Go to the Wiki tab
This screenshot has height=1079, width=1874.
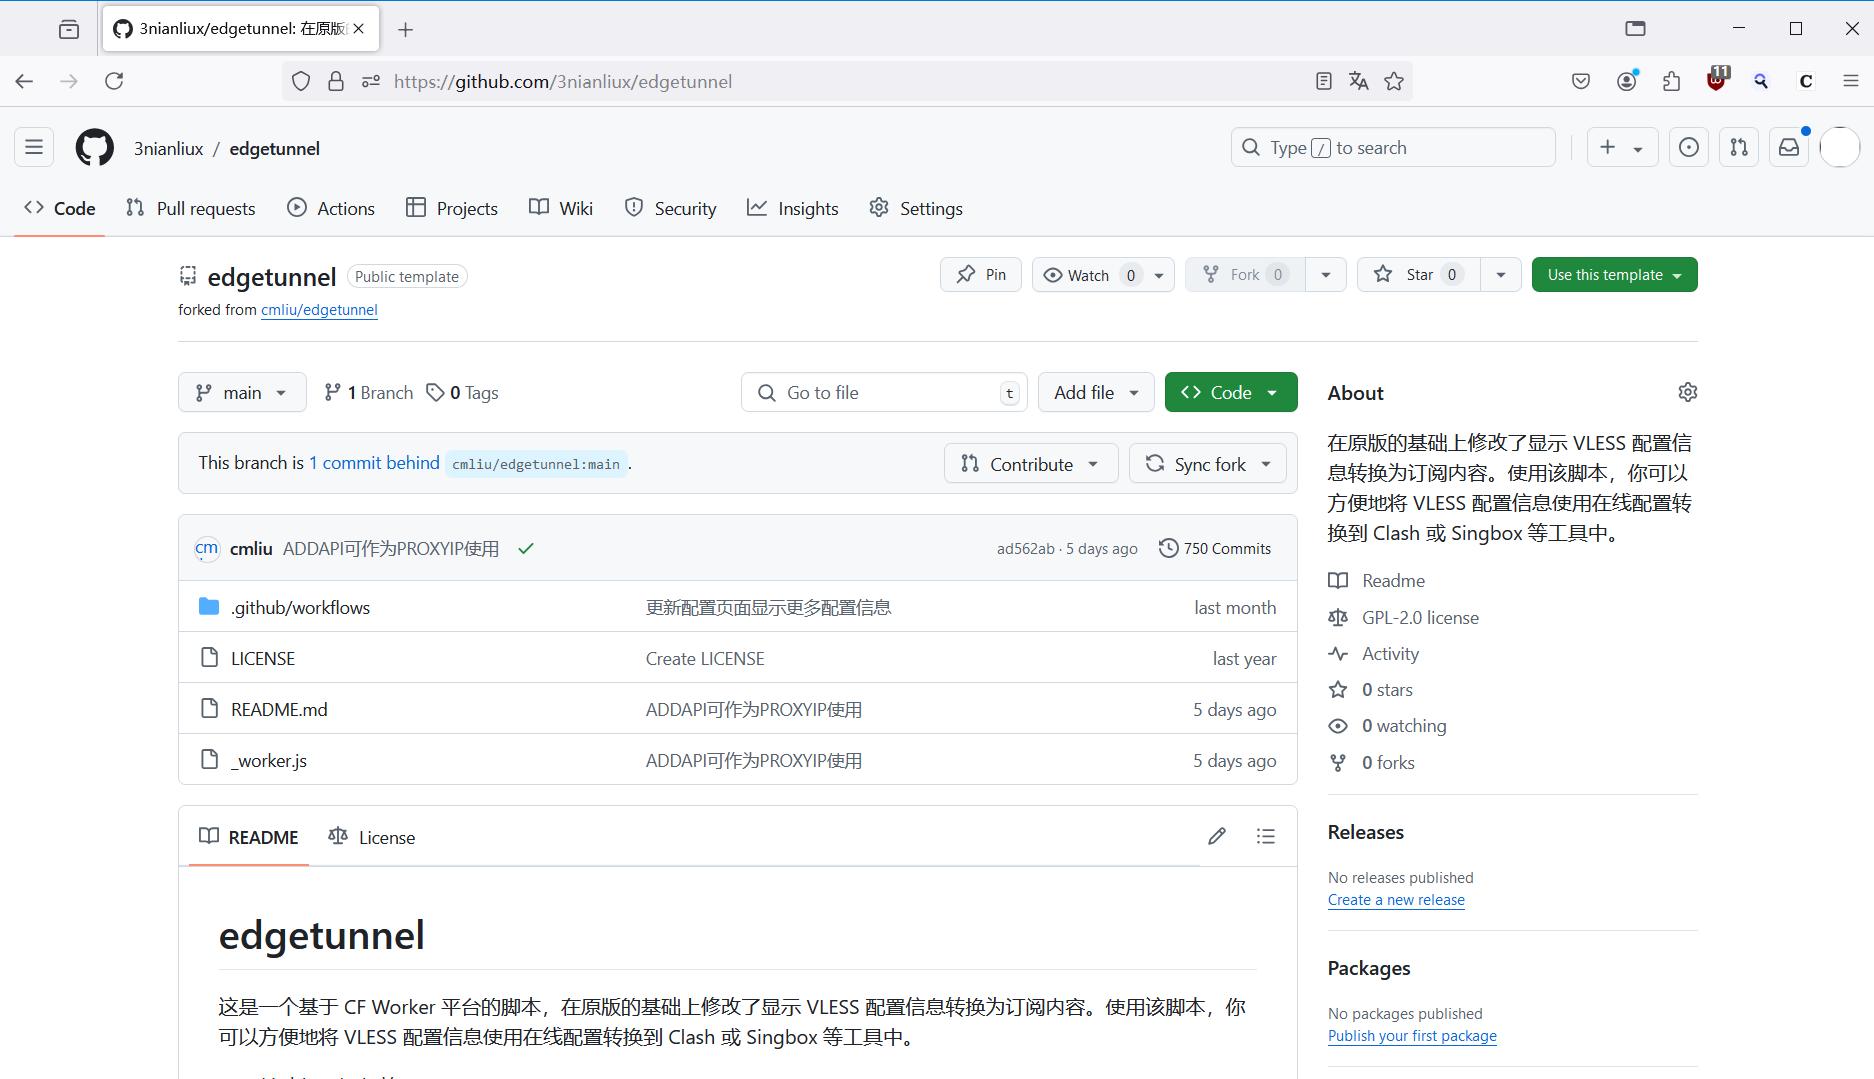(561, 208)
